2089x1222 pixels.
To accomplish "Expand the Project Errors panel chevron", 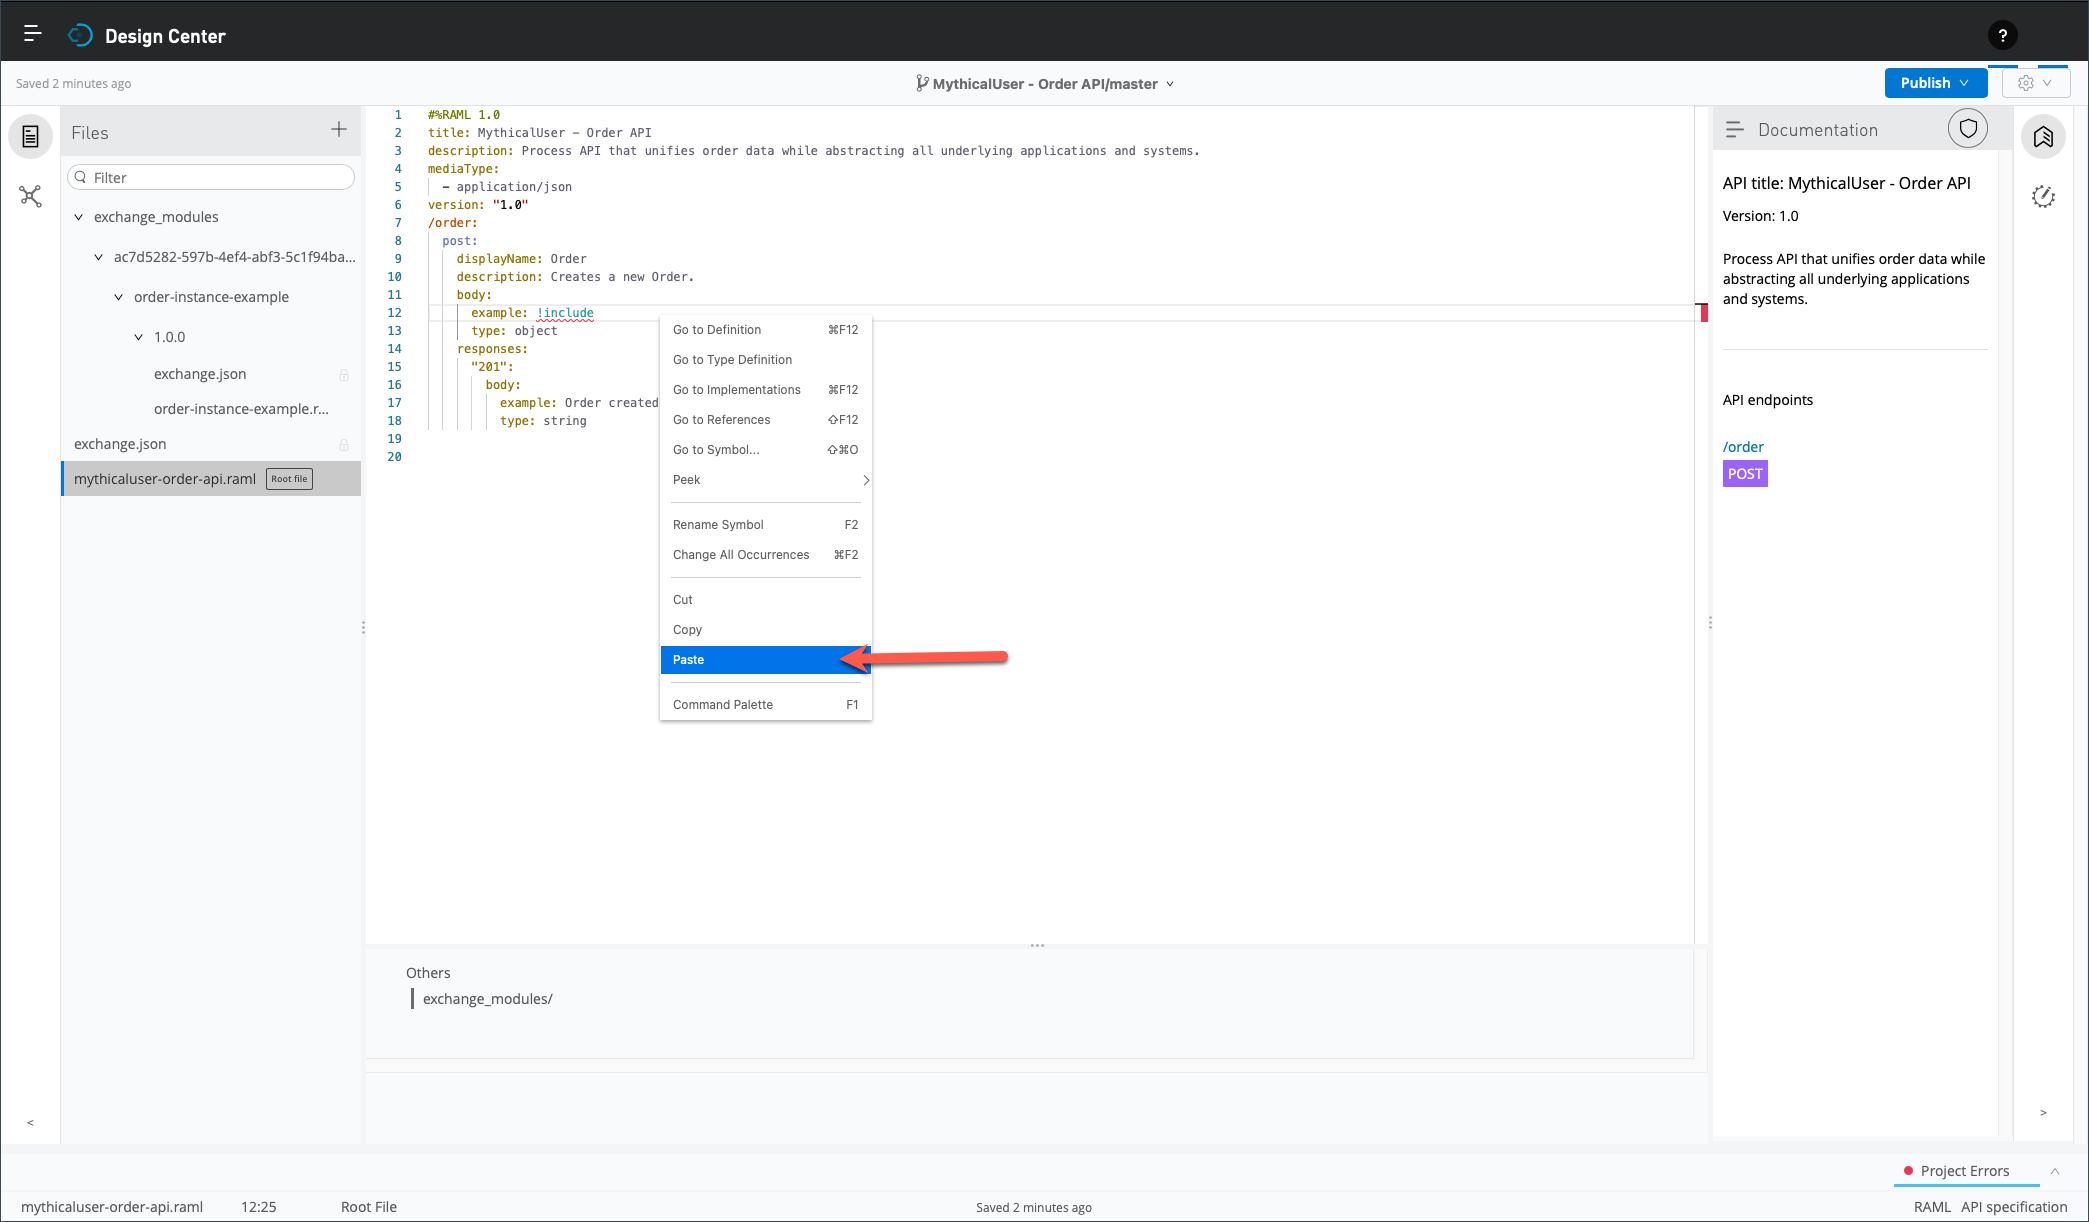I will tap(2055, 1171).
